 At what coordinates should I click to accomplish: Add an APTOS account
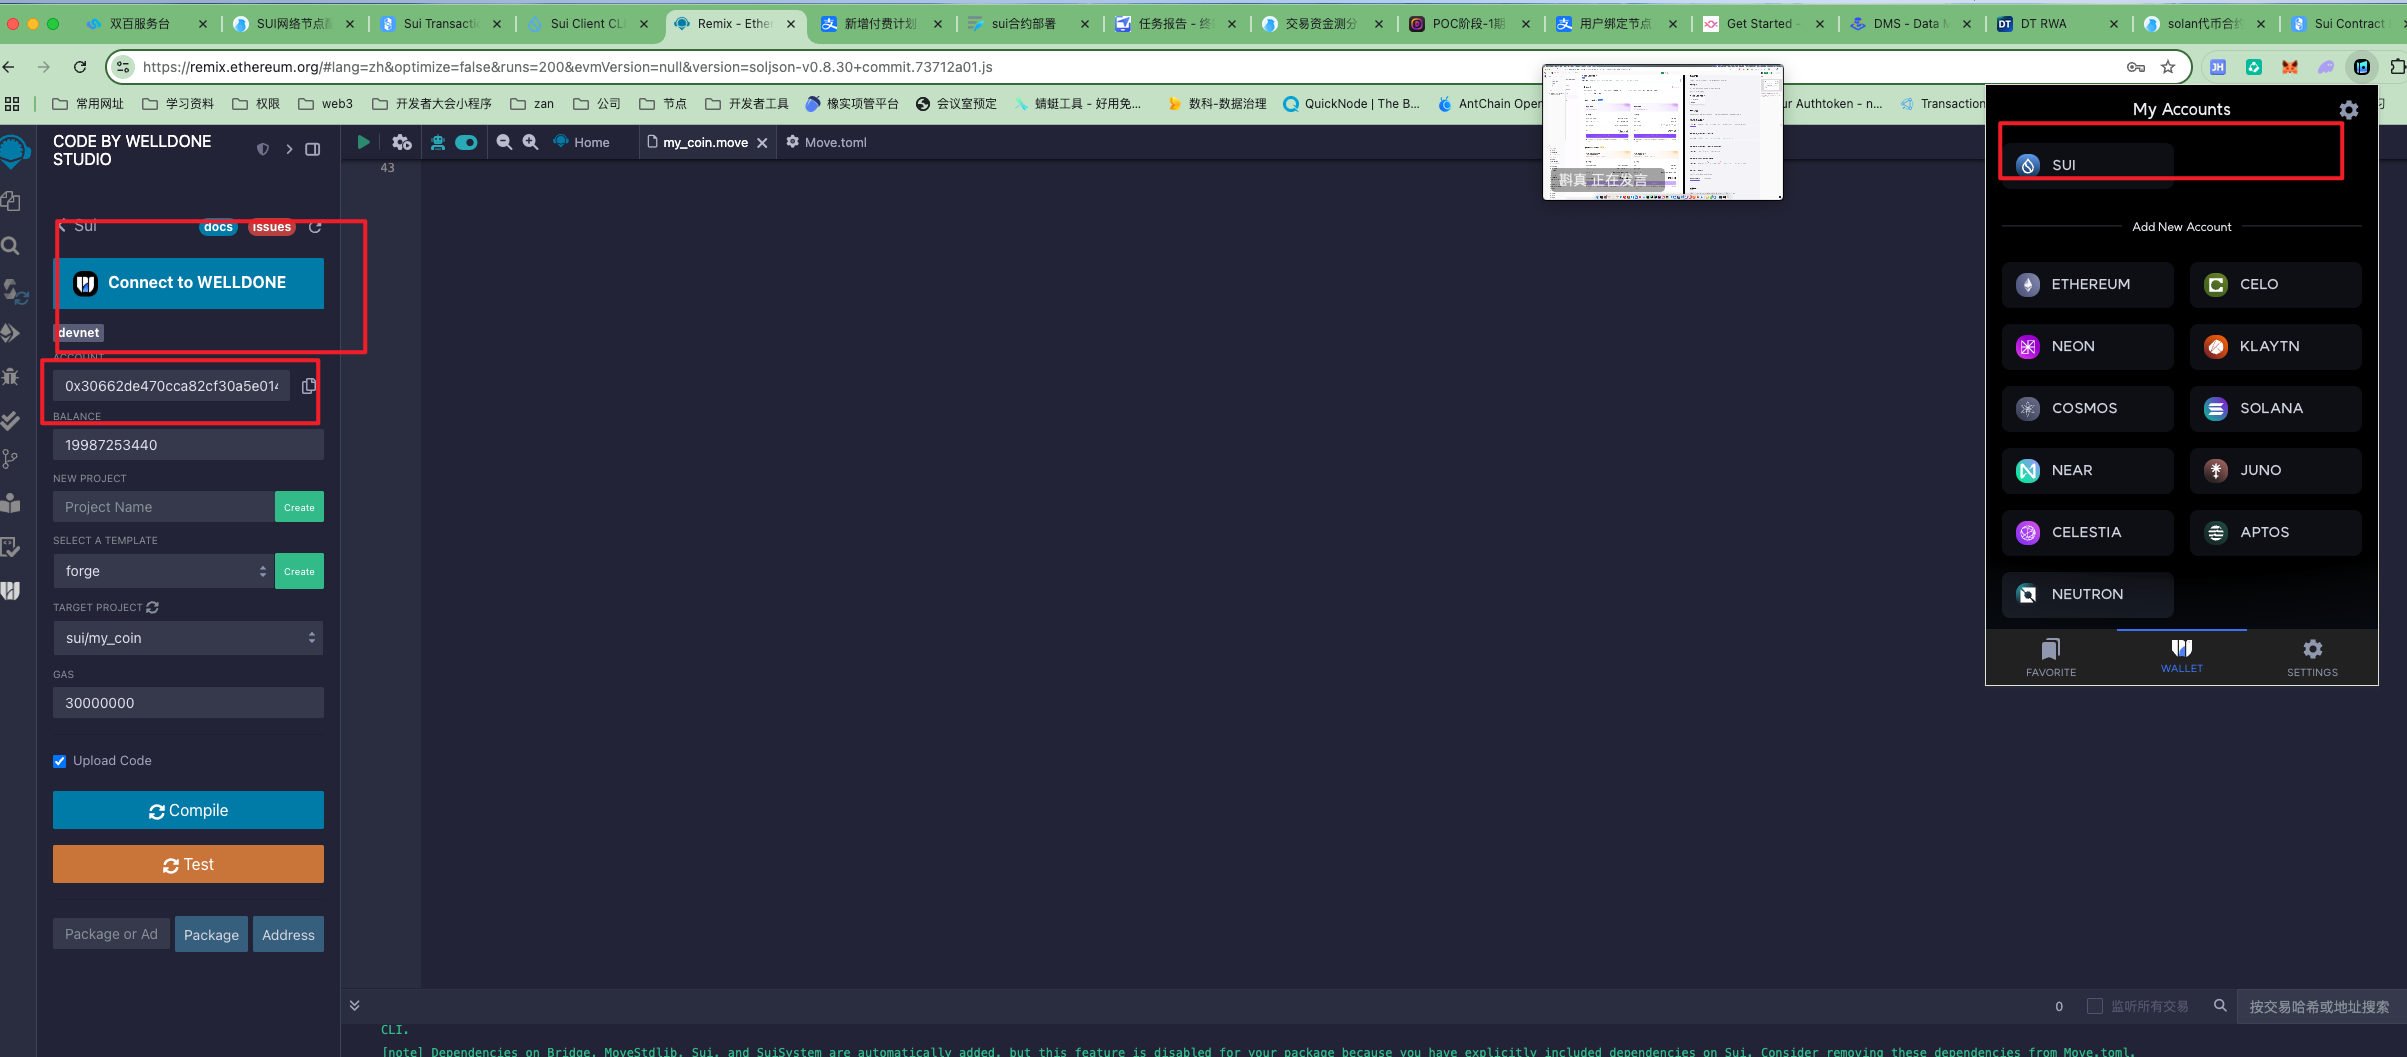pos(2275,532)
